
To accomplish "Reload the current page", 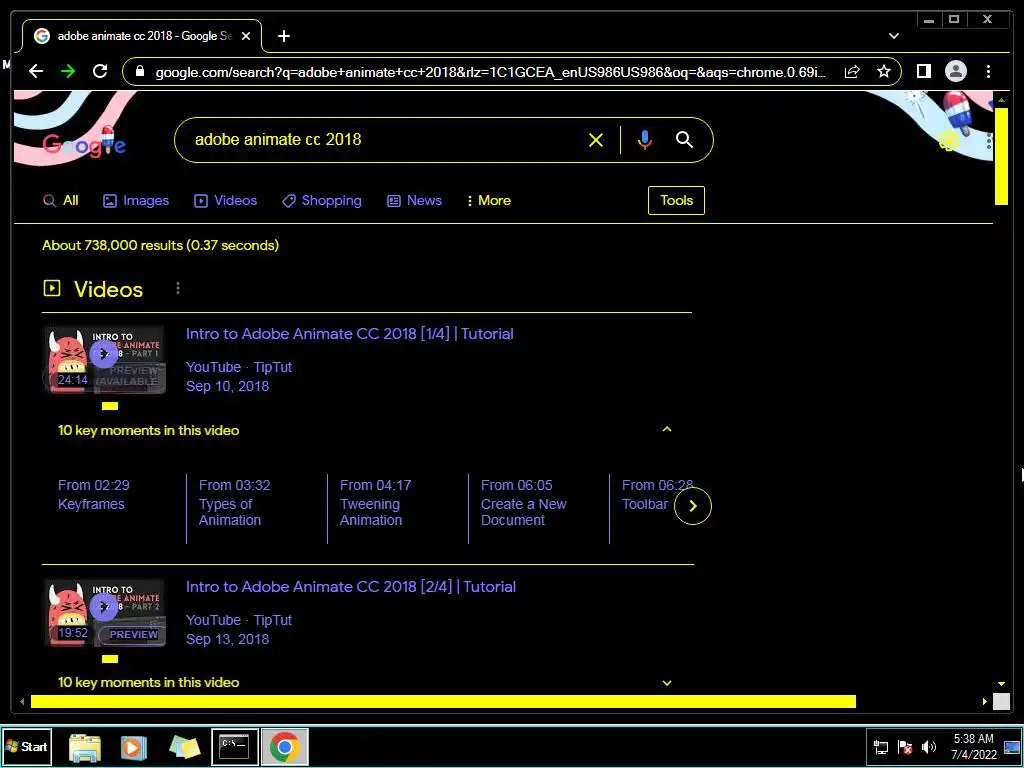I will [100, 71].
